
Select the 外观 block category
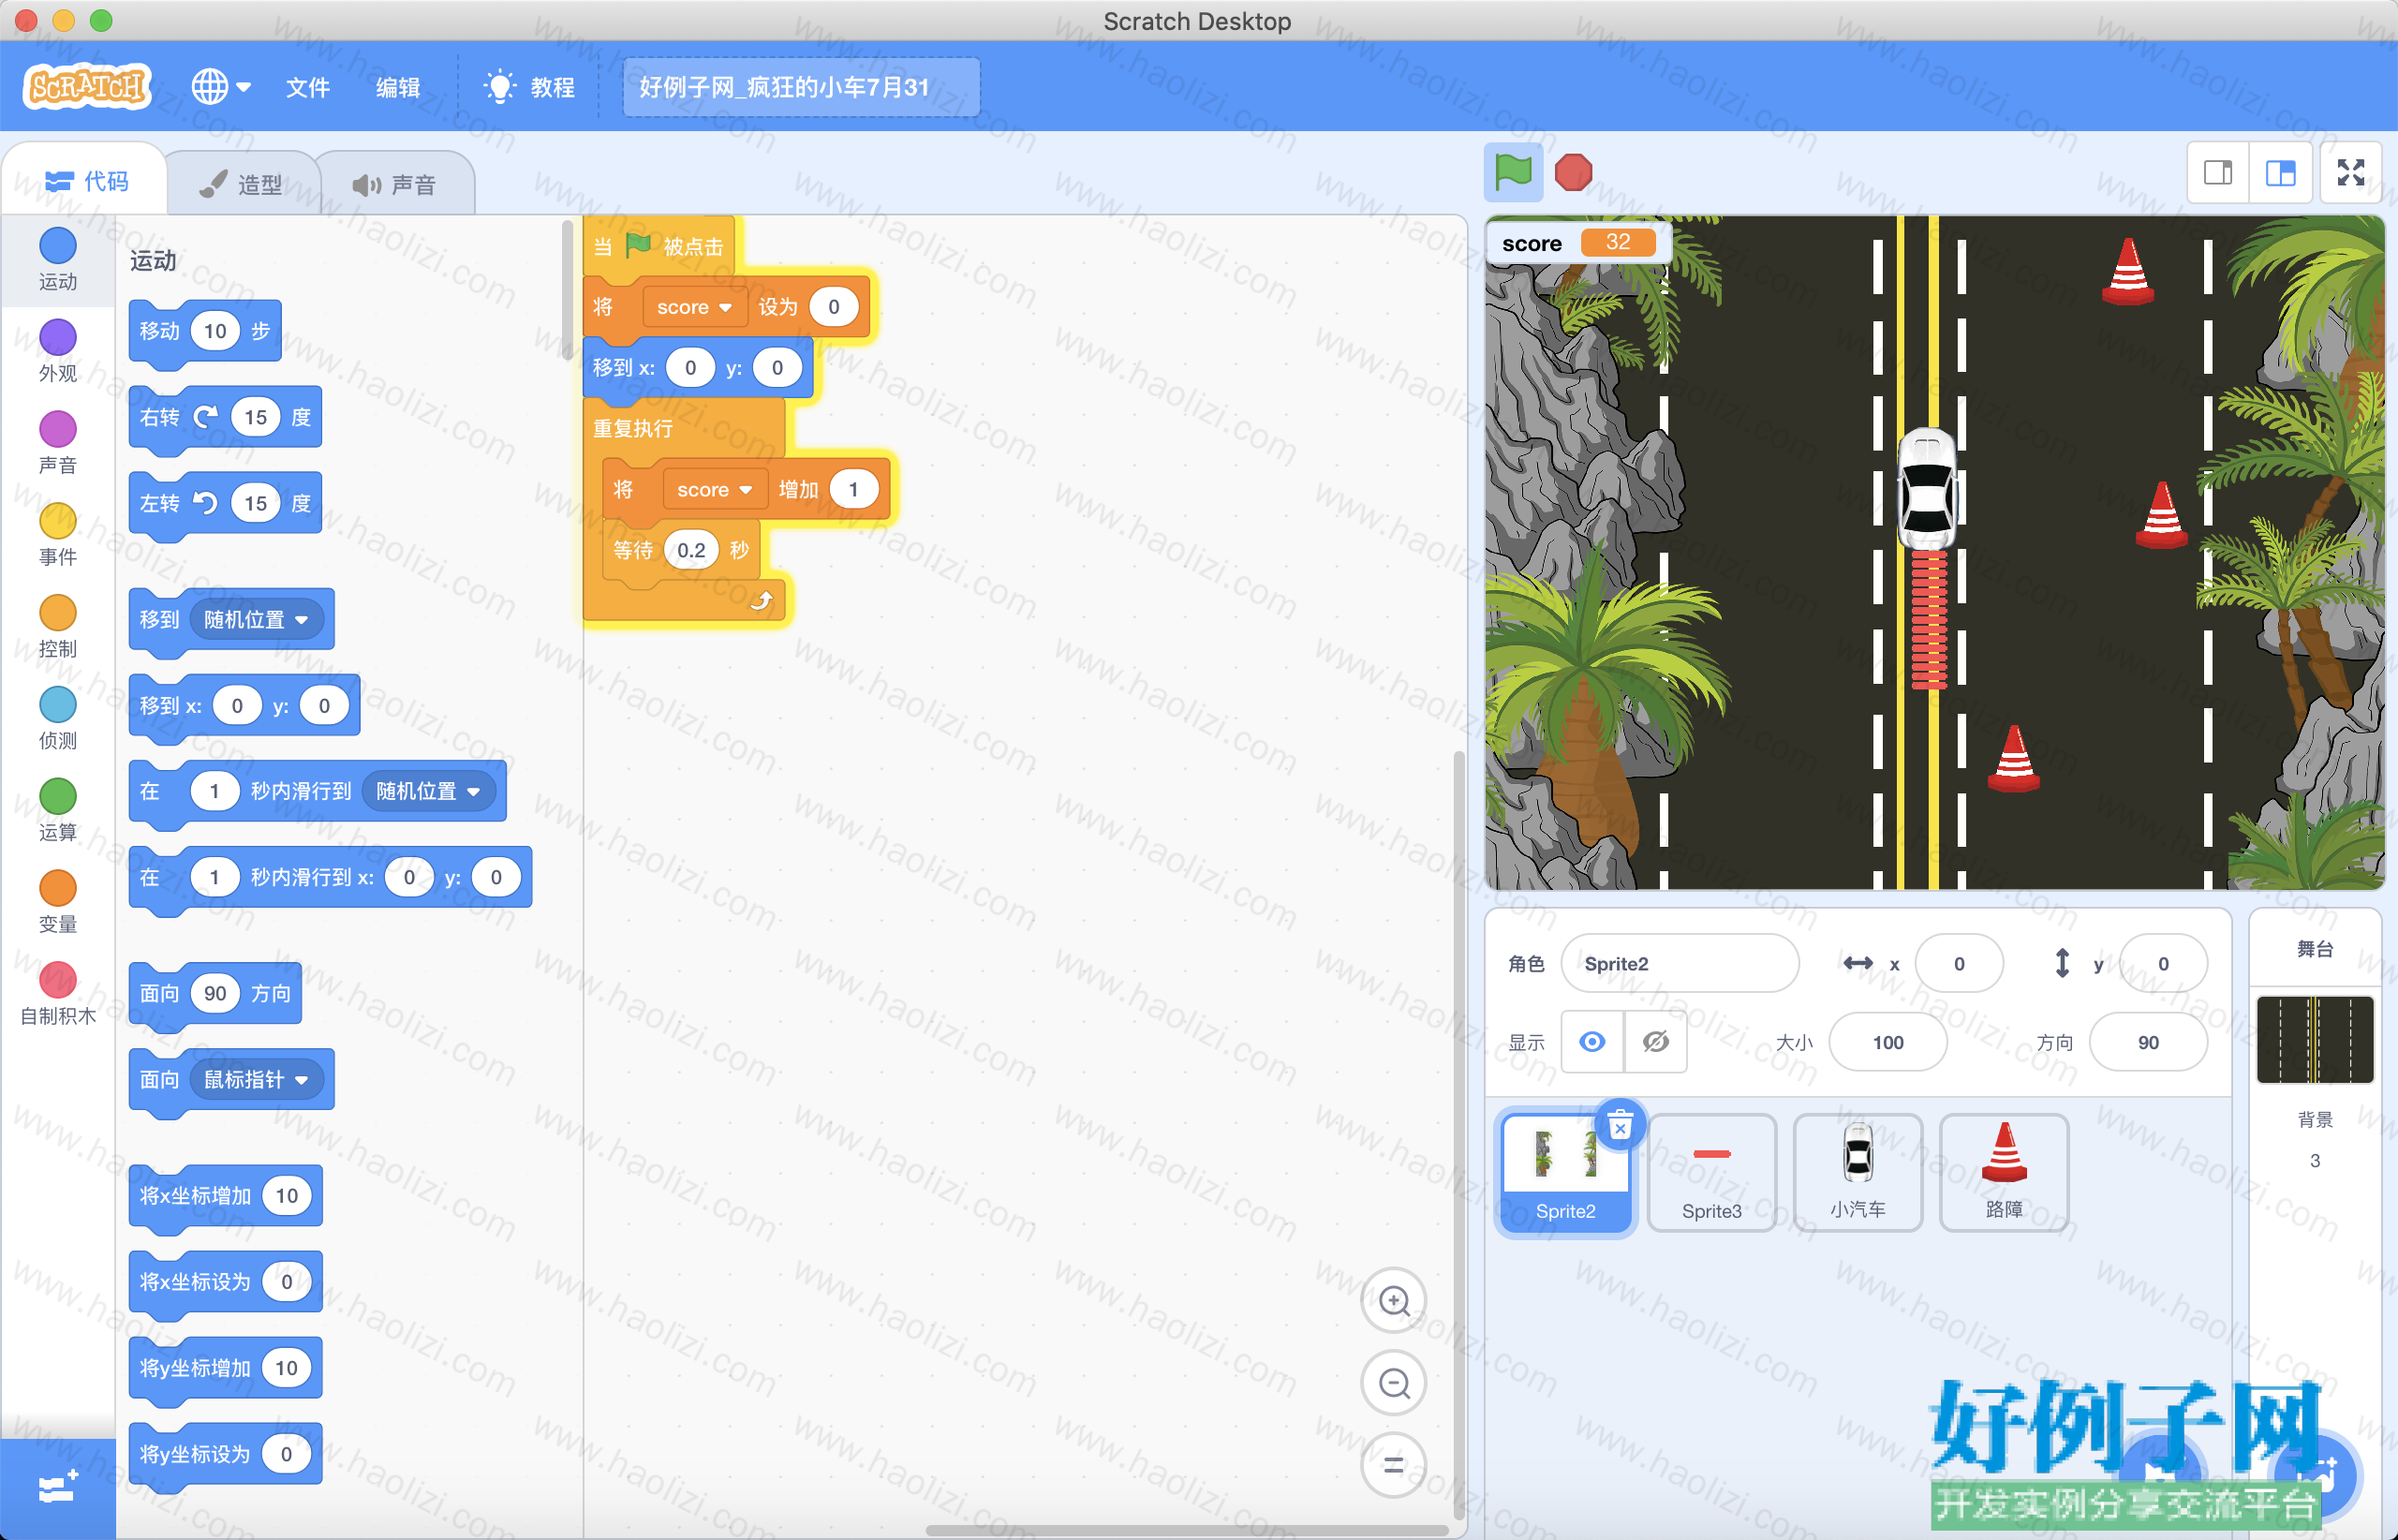pyautogui.click(x=58, y=351)
